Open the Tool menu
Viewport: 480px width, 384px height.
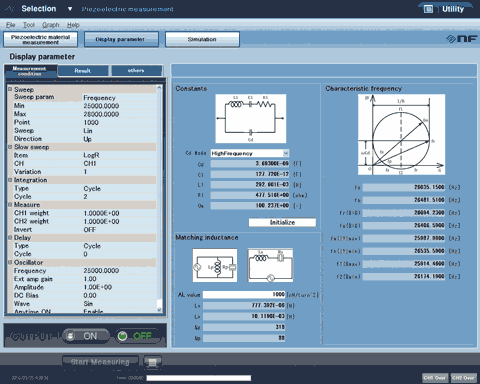pos(29,25)
